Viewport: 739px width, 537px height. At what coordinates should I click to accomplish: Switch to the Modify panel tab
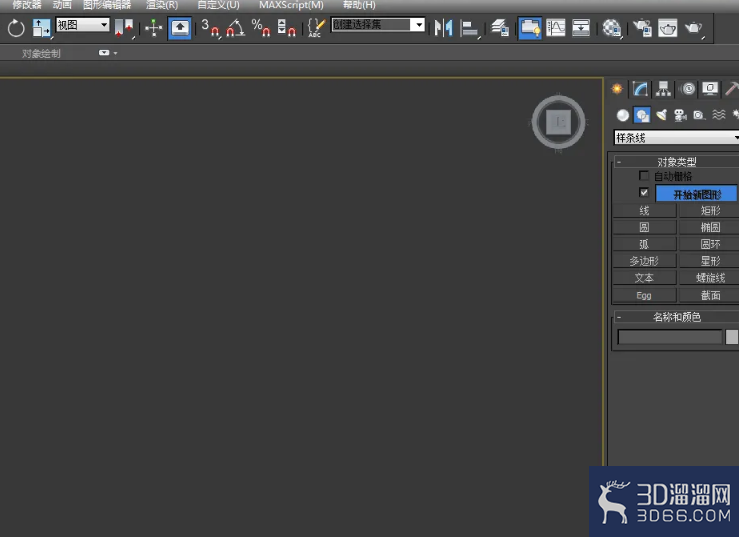tap(640, 89)
